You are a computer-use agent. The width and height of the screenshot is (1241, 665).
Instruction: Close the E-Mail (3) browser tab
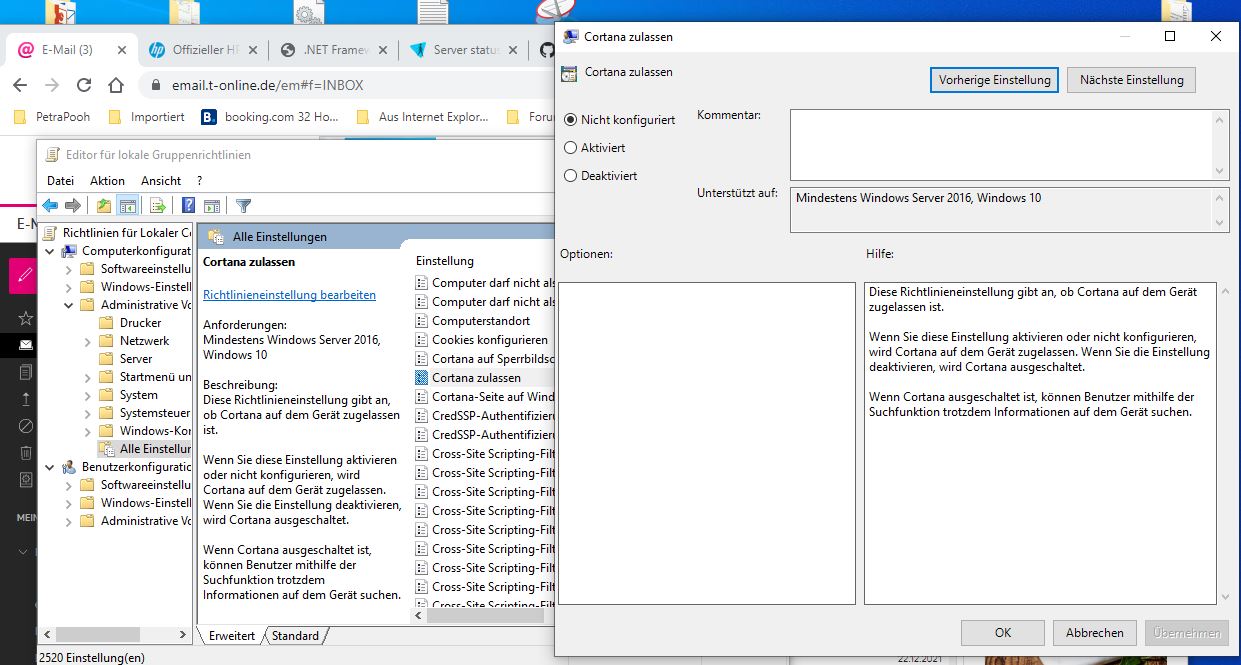coord(121,50)
